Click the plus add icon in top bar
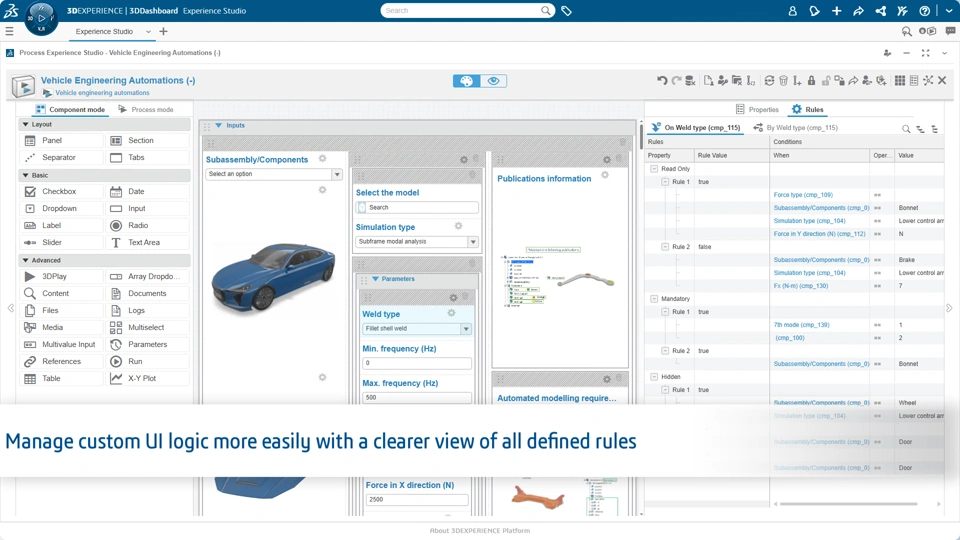This screenshot has height=540, width=960. click(836, 11)
